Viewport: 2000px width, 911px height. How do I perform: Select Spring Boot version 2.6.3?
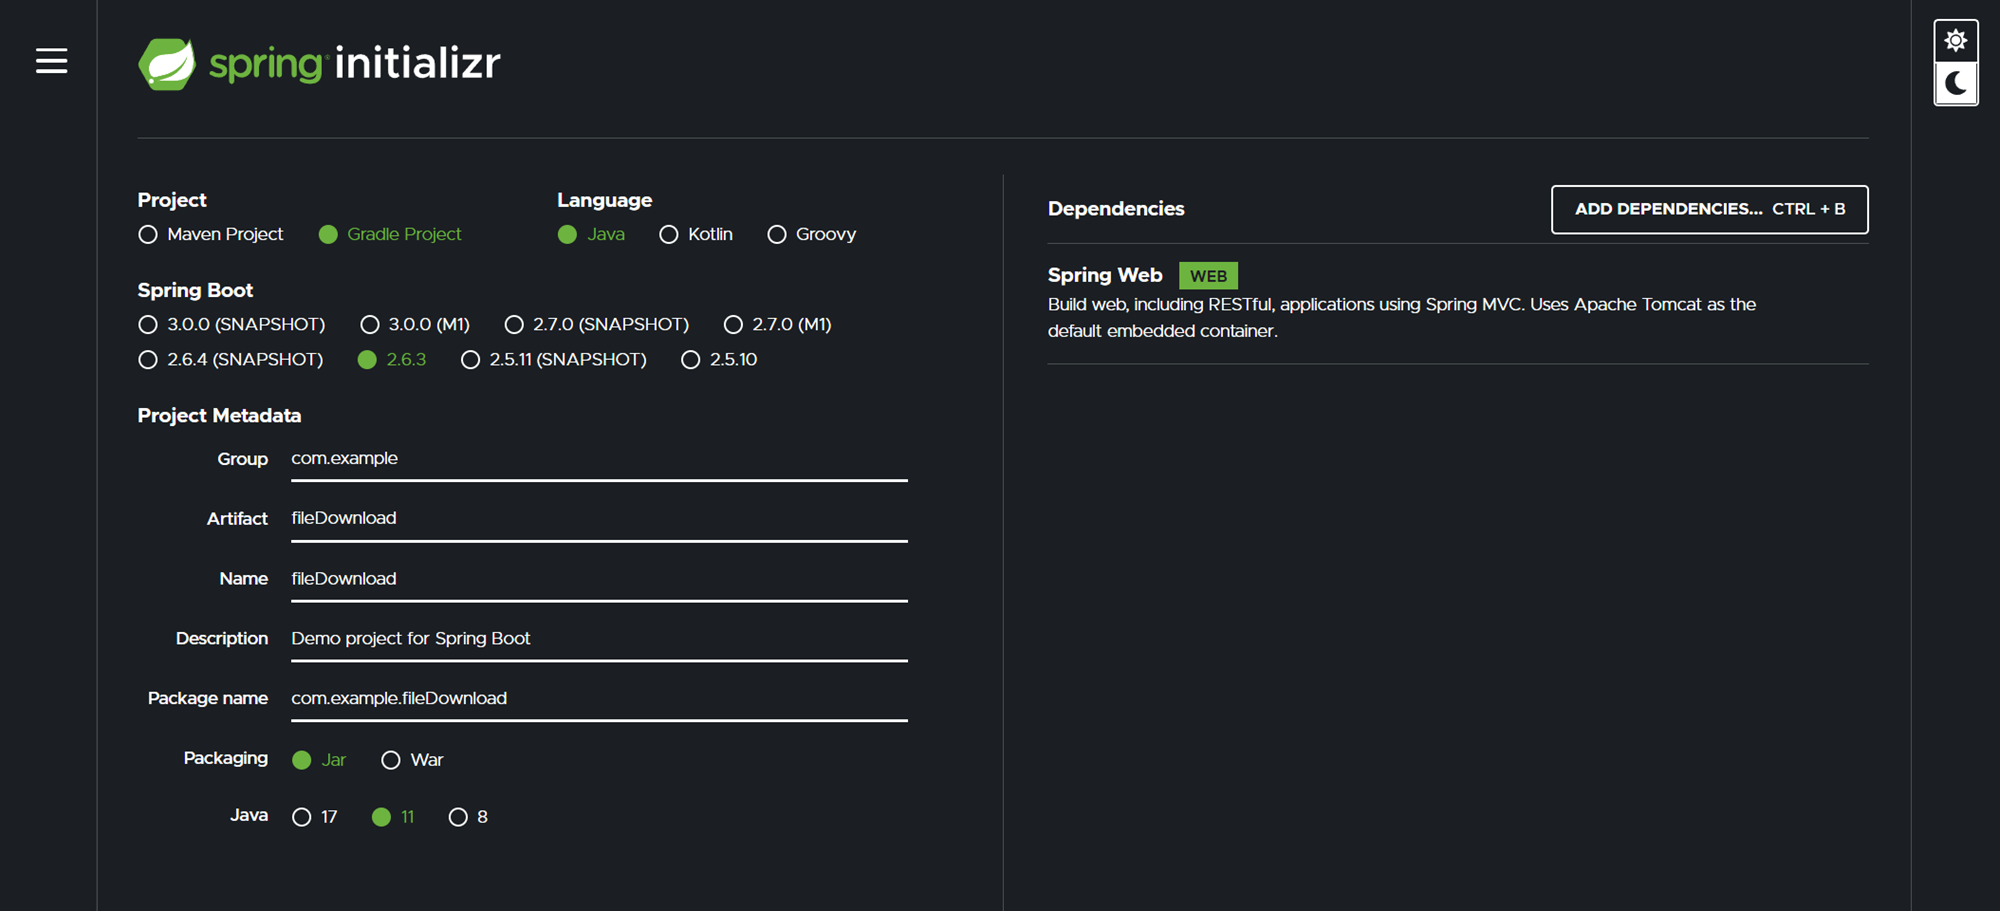click(x=392, y=359)
